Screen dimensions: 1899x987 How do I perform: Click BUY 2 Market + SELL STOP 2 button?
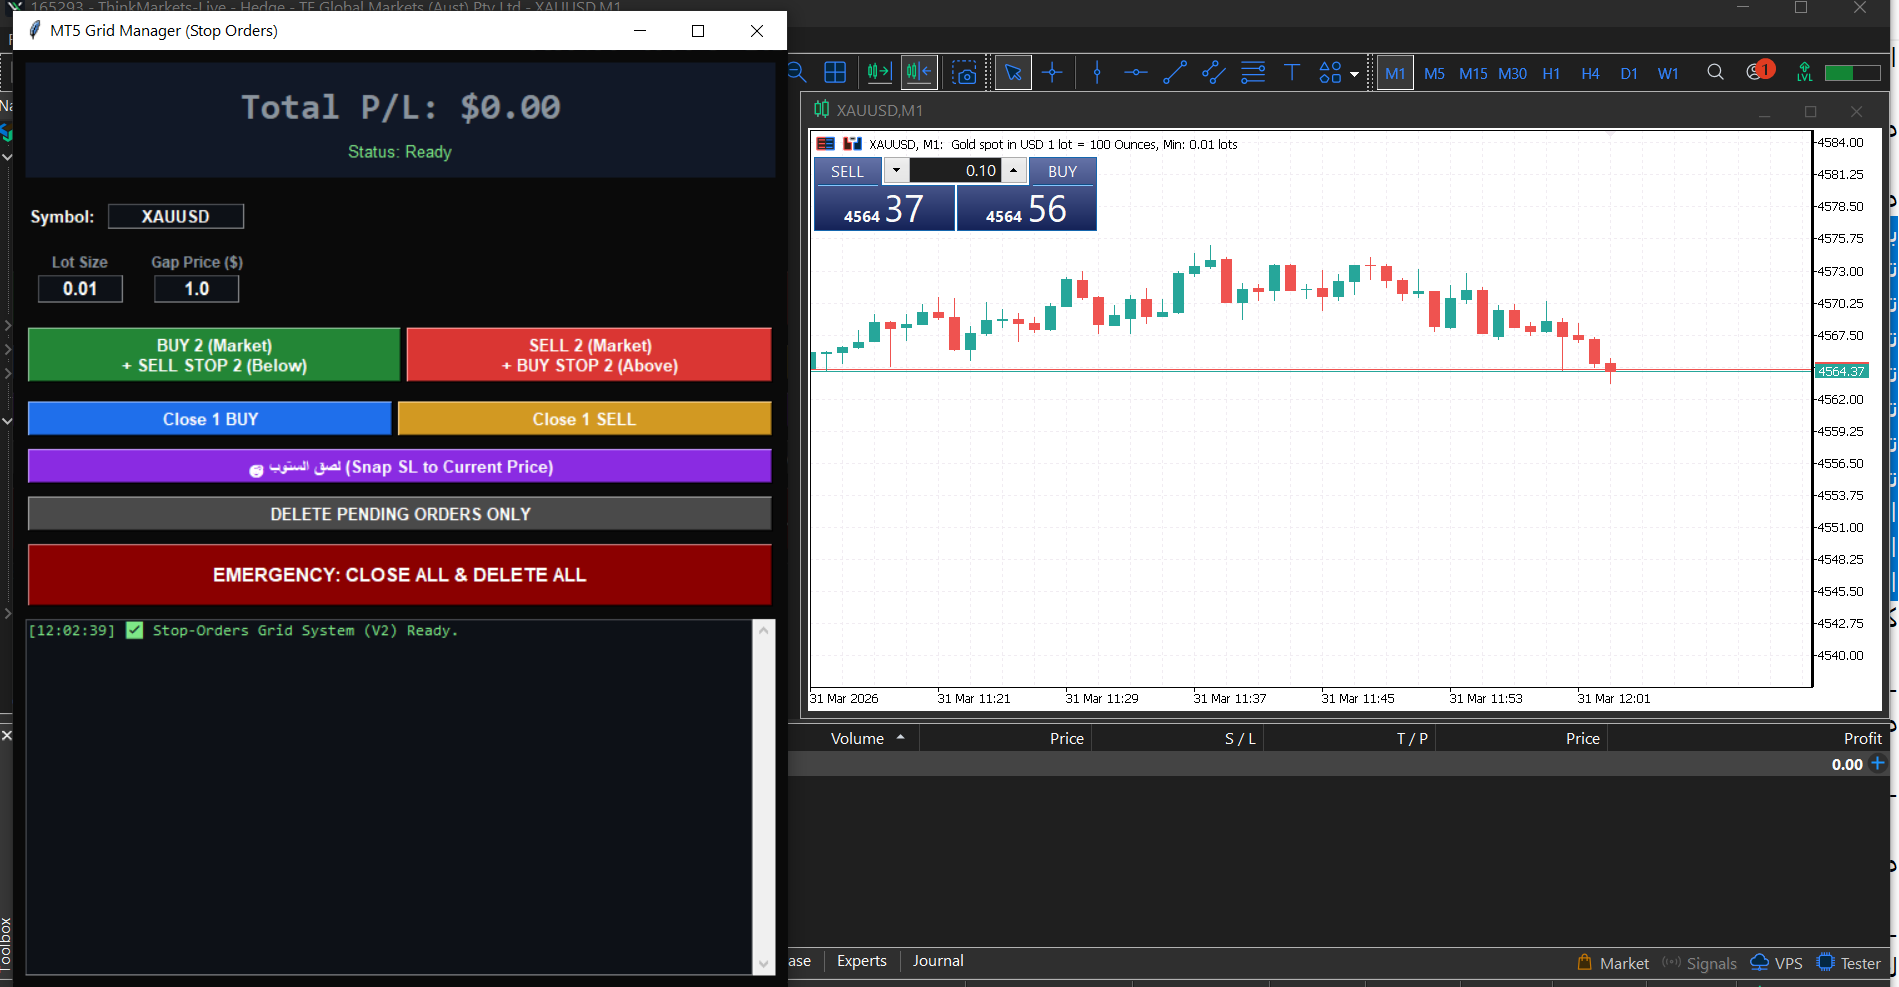pyautogui.click(x=213, y=354)
